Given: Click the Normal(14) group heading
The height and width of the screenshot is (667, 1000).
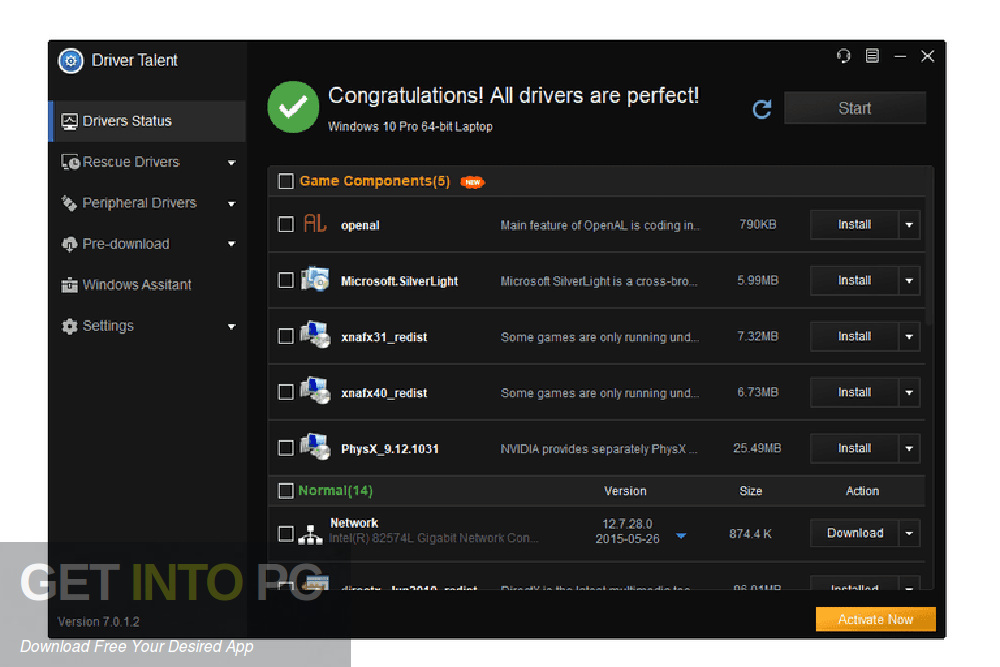Looking at the screenshot, I should [x=335, y=490].
